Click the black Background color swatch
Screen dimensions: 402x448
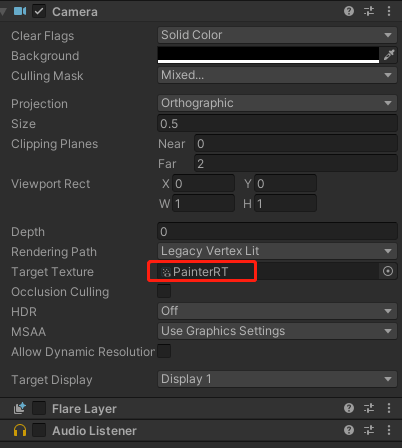[268, 55]
